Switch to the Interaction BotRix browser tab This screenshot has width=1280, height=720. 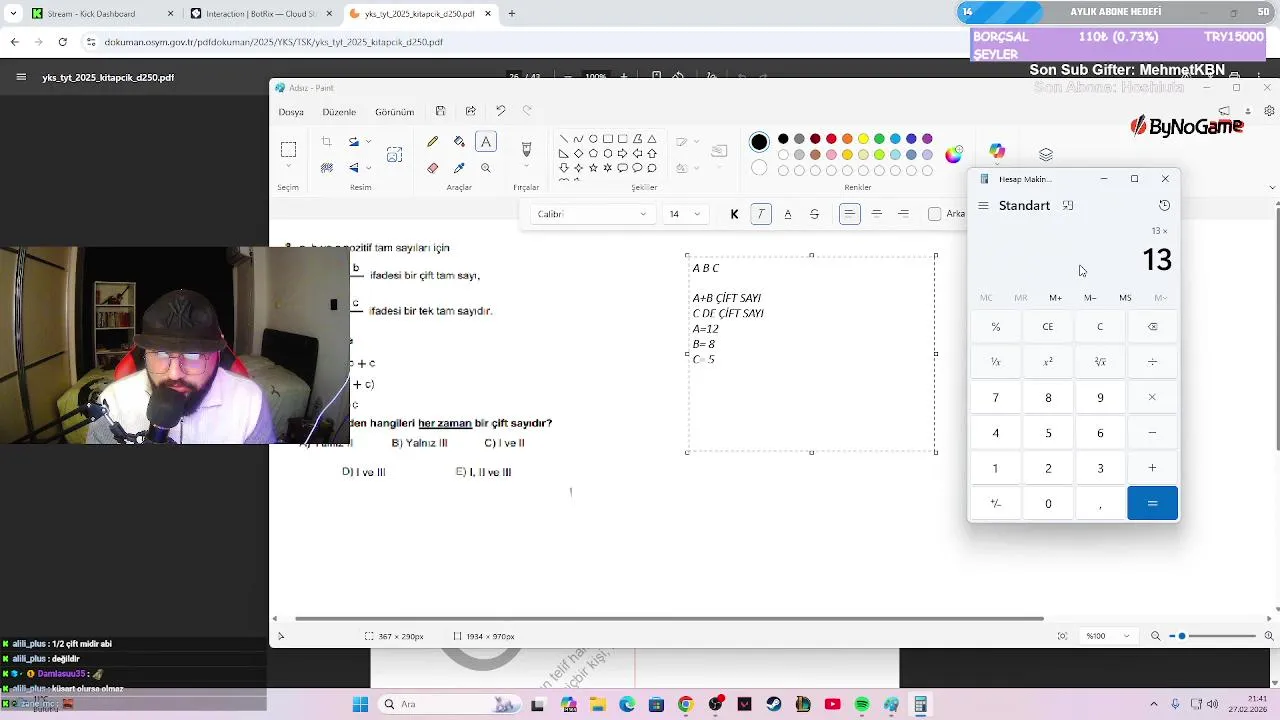click(260, 14)
